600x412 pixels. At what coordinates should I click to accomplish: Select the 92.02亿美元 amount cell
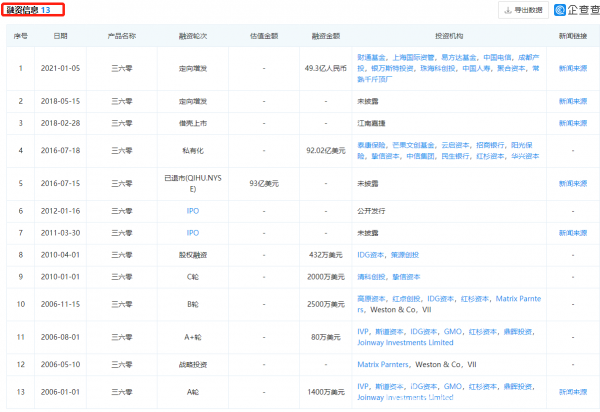click(x=326, y=151)
